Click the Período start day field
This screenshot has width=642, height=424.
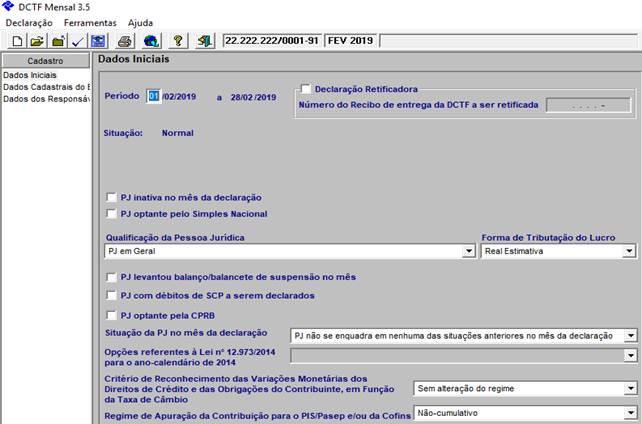click(x=154, y=96)
